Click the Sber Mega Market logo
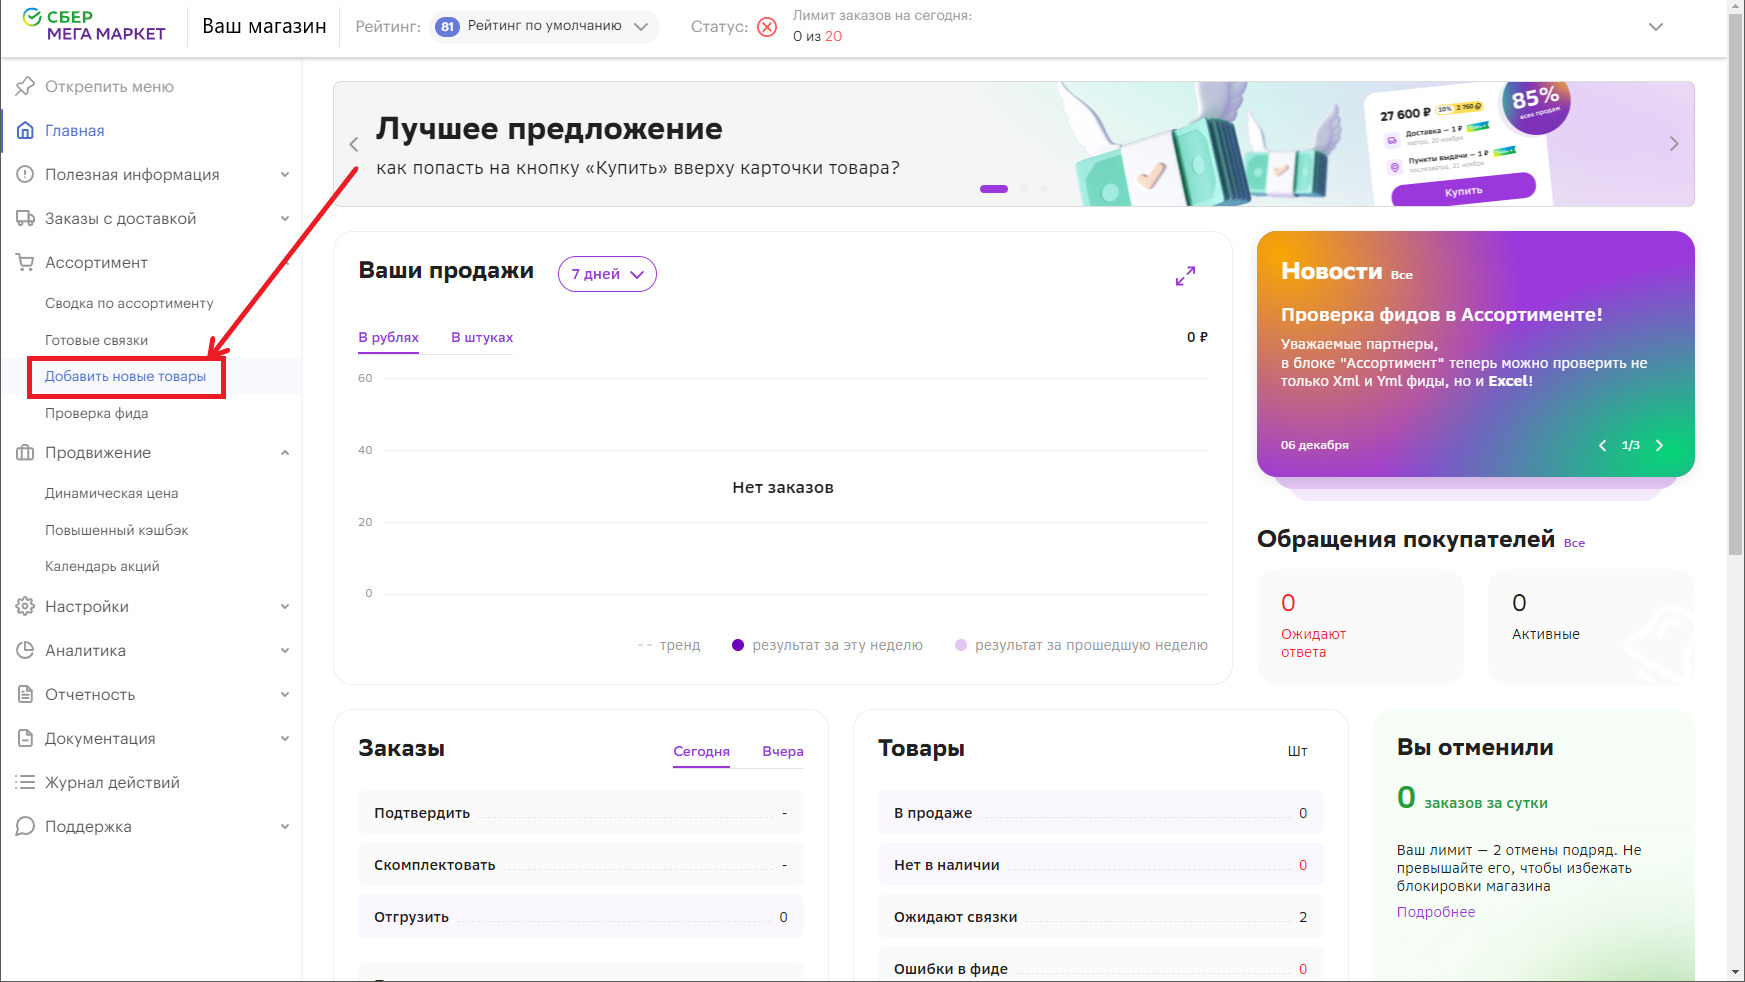 pyautogui.click(x=93, y=25)
